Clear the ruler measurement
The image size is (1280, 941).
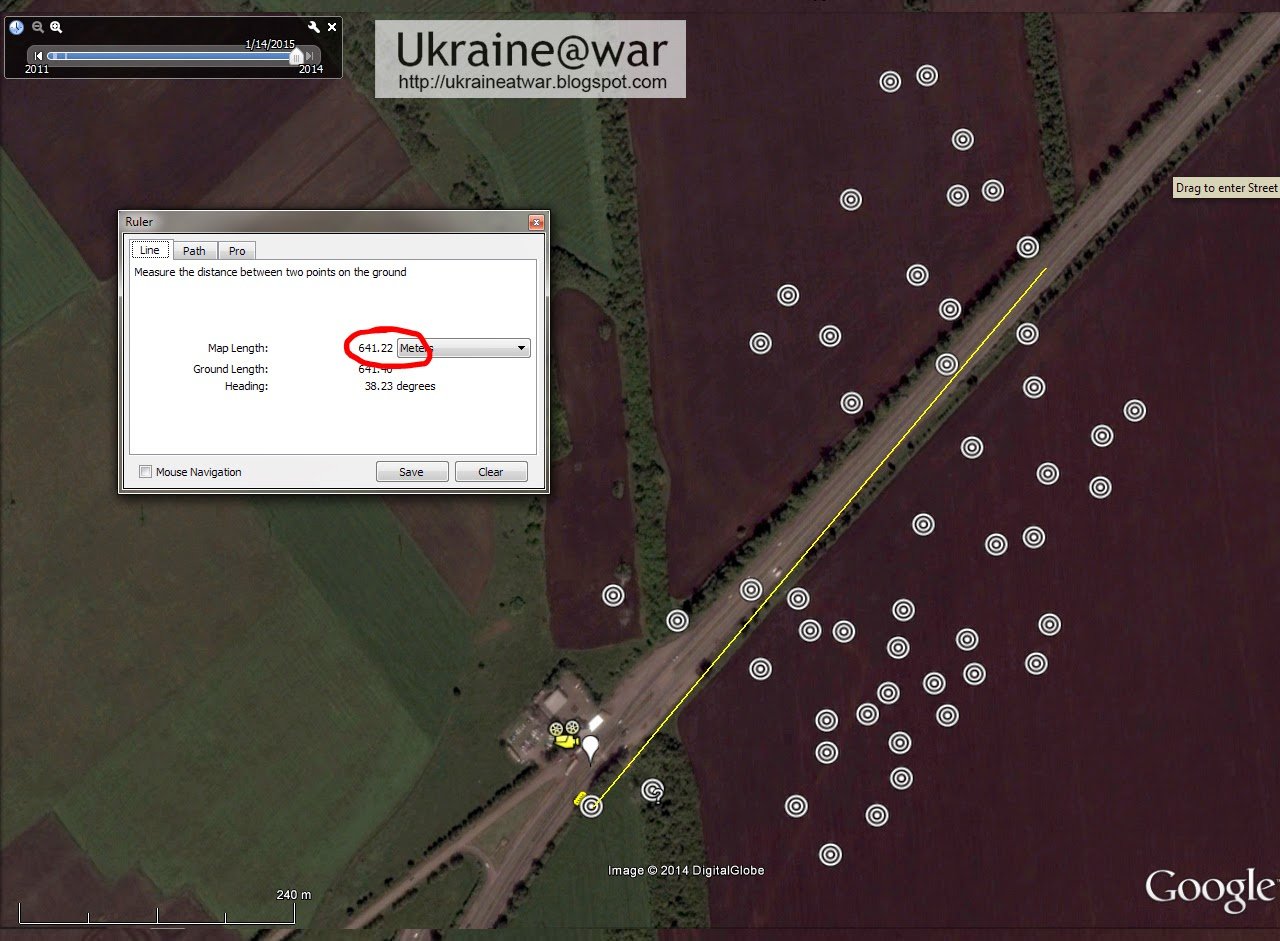[491, 472]
